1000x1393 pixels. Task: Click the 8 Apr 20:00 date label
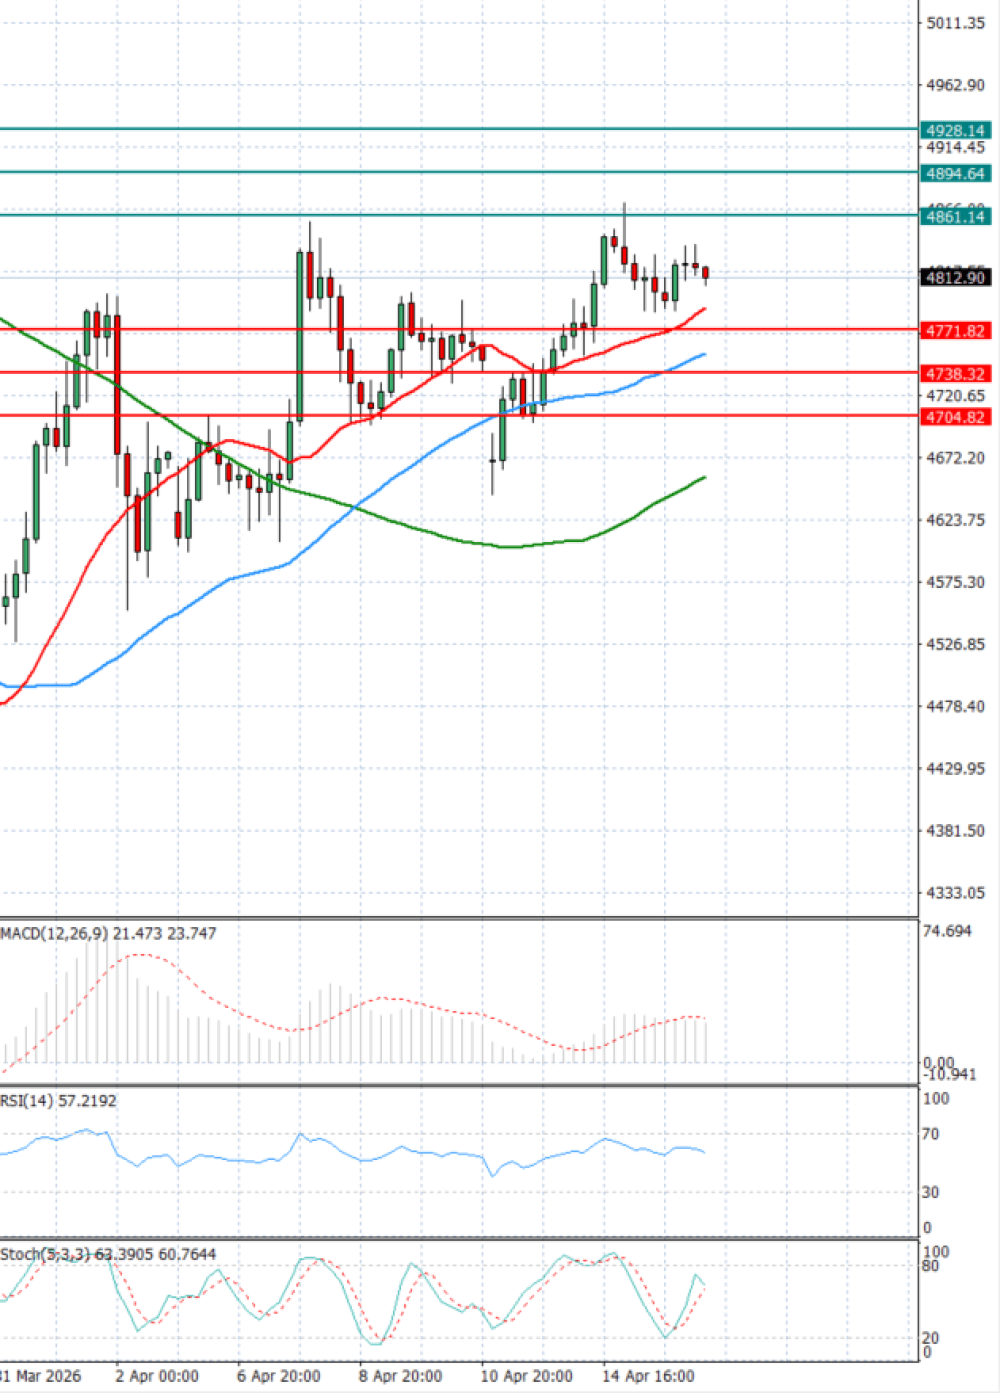(x=400, y=1376)
